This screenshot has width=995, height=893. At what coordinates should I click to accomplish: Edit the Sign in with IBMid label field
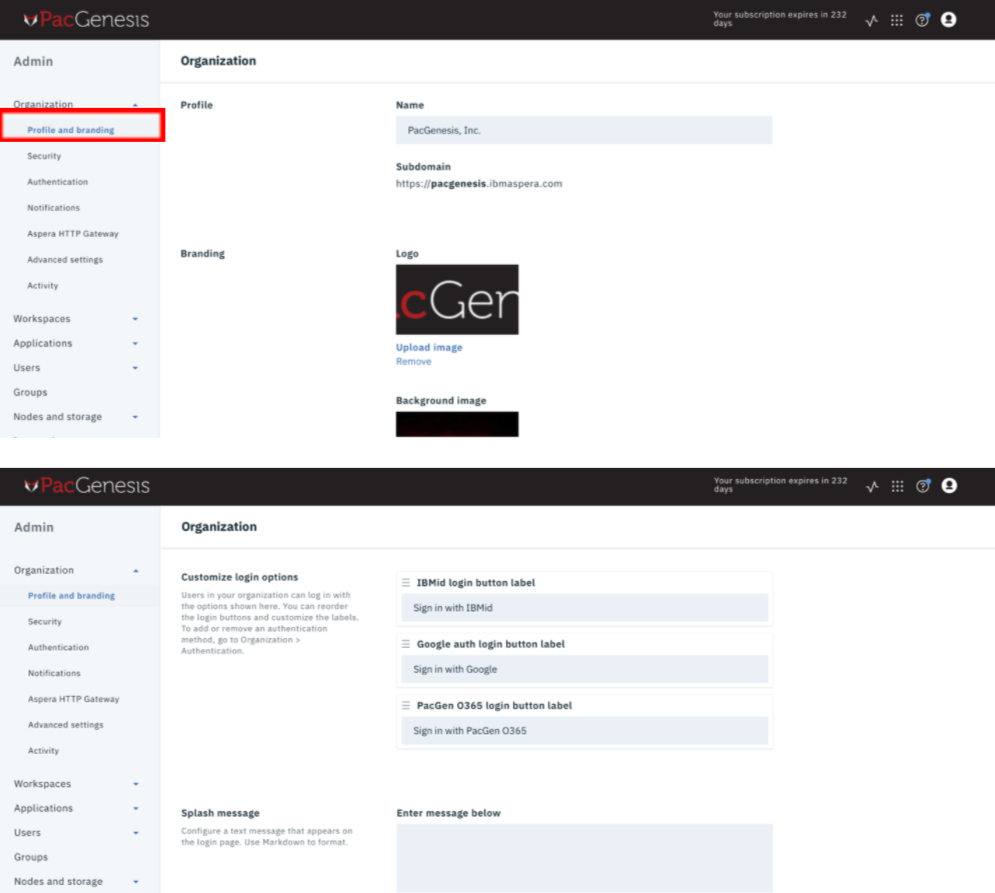click(584, 608)
